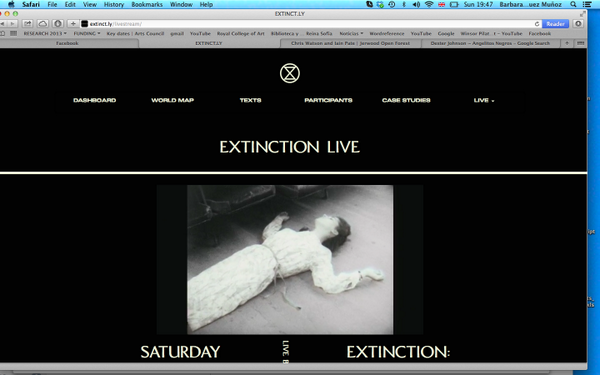Open the Barbara user account menu
This screenshot has height=375, width=600.
tap(530, 4)
